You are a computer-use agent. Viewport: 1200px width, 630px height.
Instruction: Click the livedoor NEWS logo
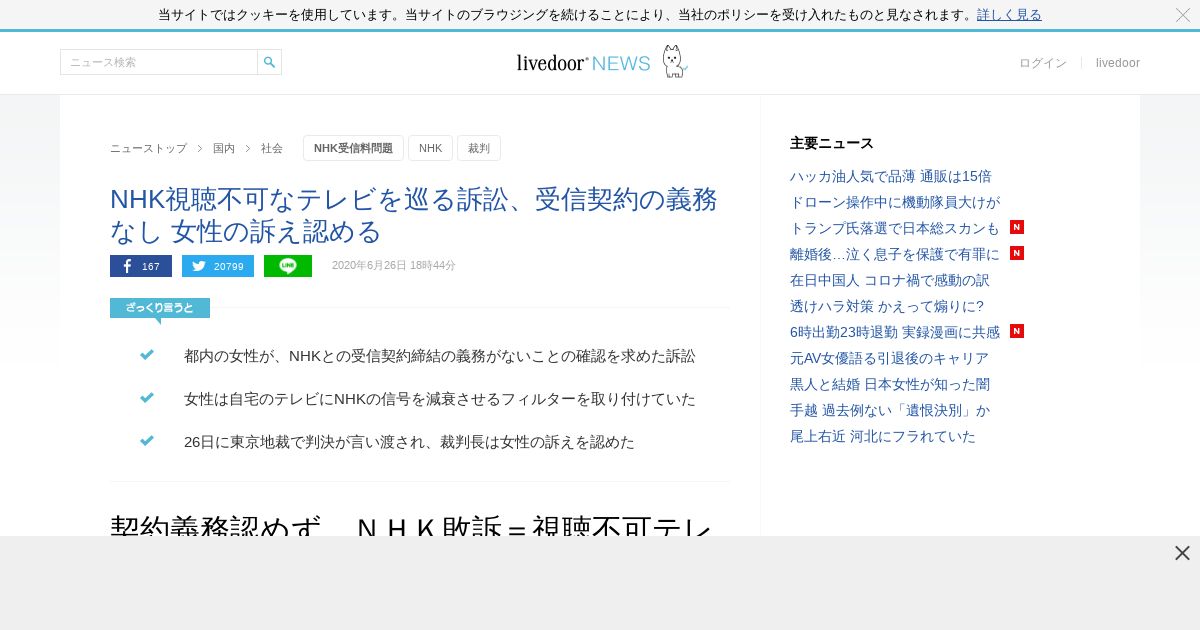(x=583, y=63)
